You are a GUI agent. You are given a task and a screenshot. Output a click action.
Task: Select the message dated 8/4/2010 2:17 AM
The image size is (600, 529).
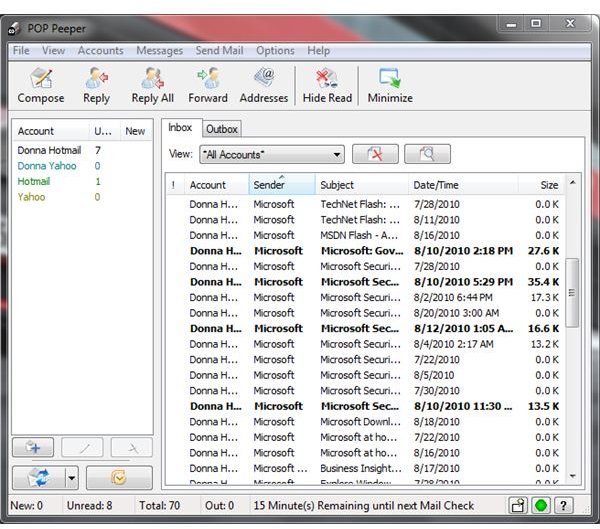366,344
